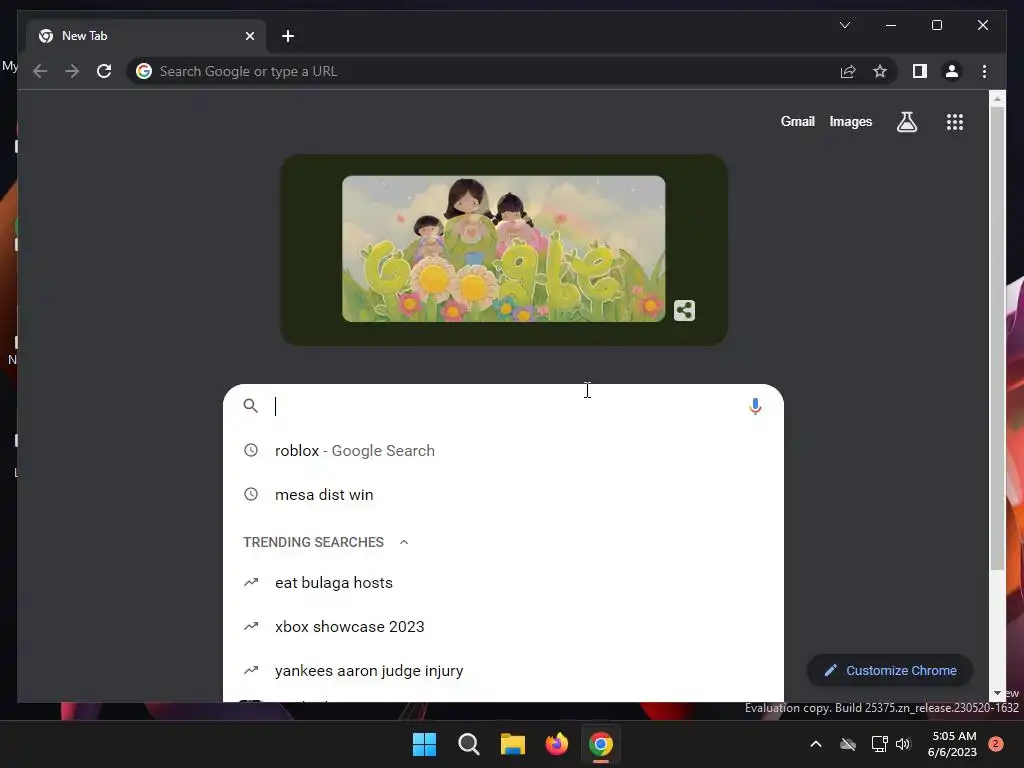
Task: Open the Chrome side panel
Action: [x=920, y=71]
